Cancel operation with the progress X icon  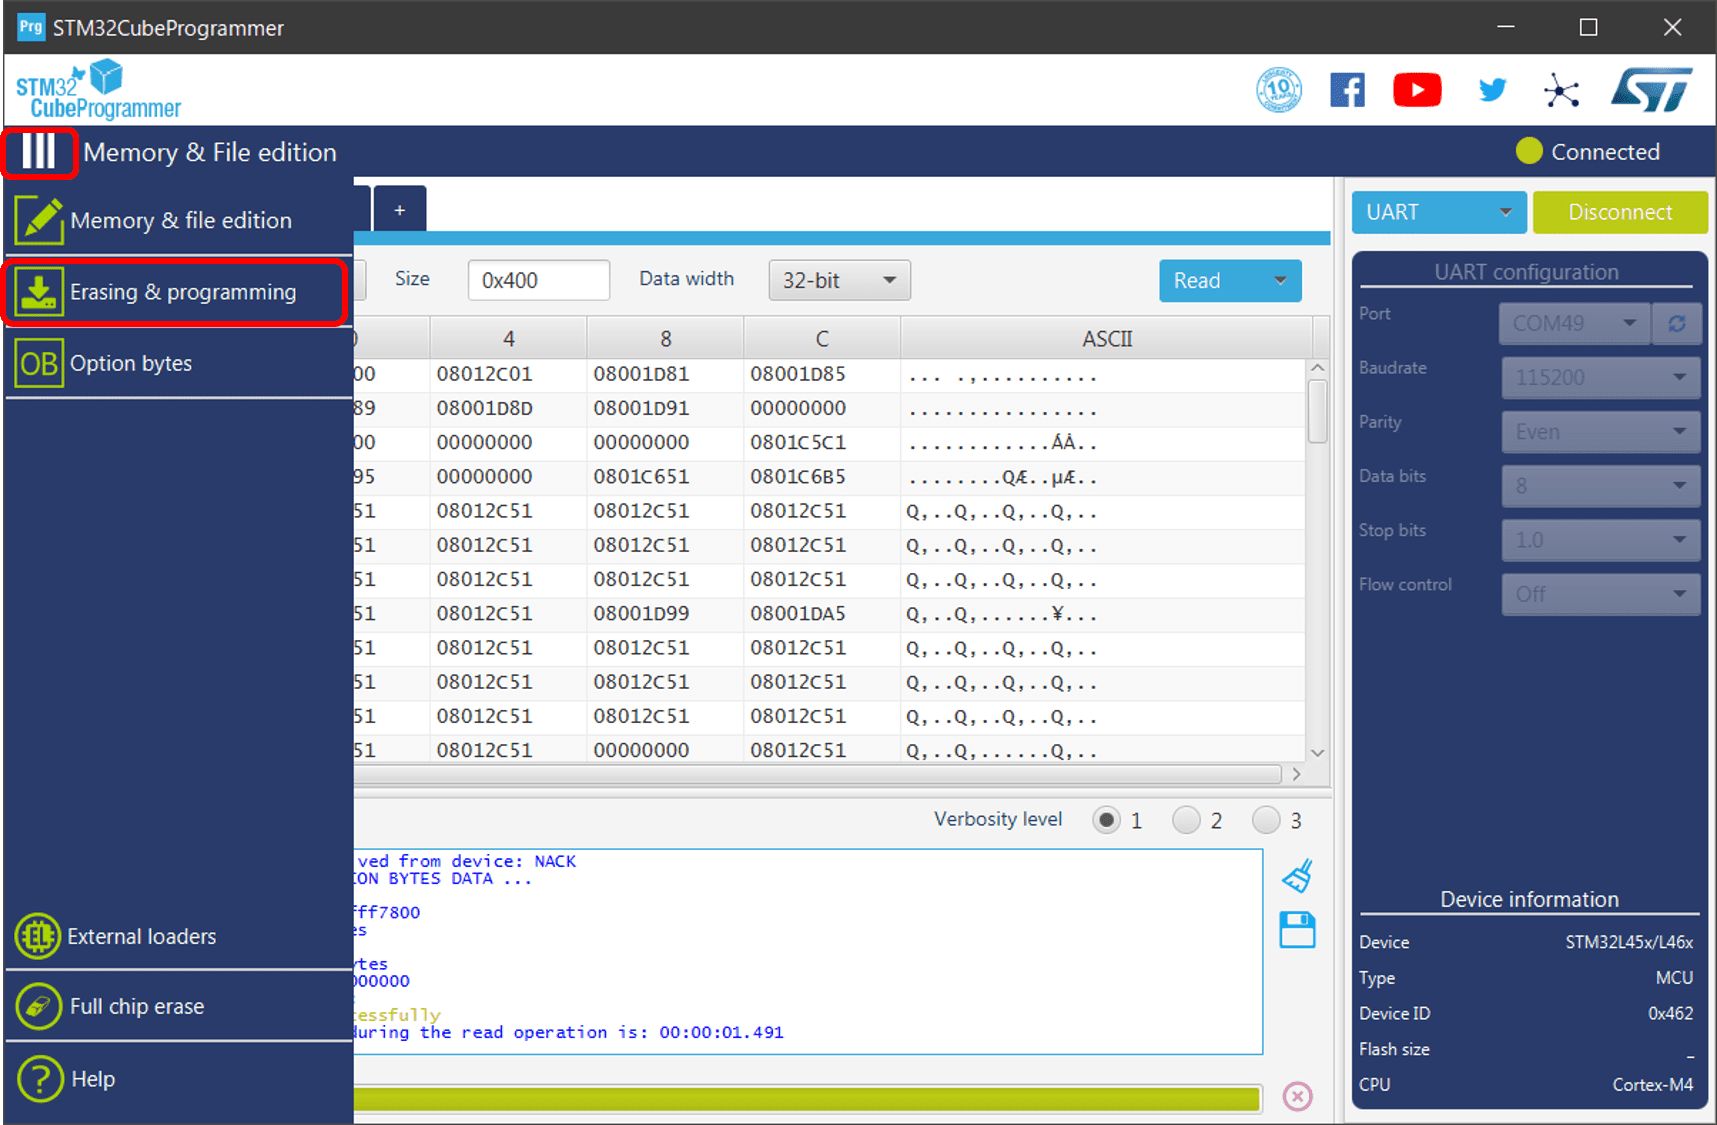tap(1297, 1097)
